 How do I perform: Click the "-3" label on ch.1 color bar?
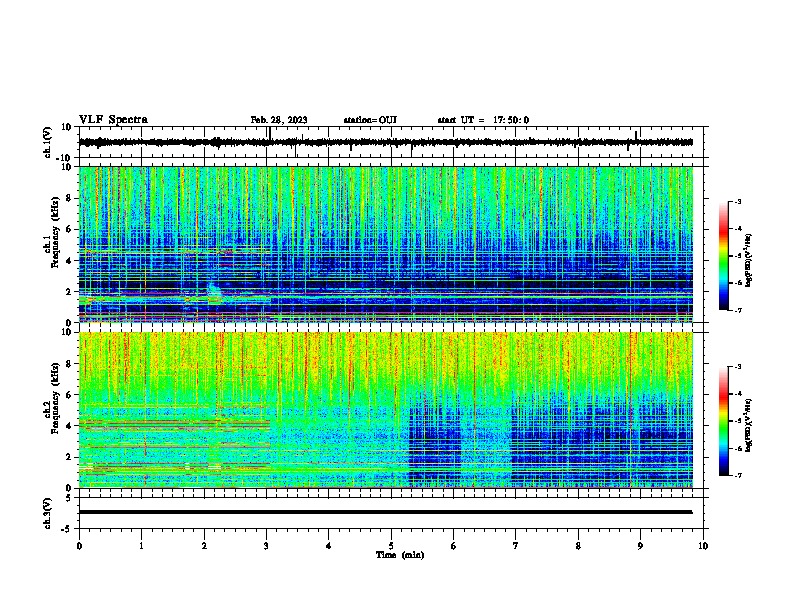click(x=738, y=201)
